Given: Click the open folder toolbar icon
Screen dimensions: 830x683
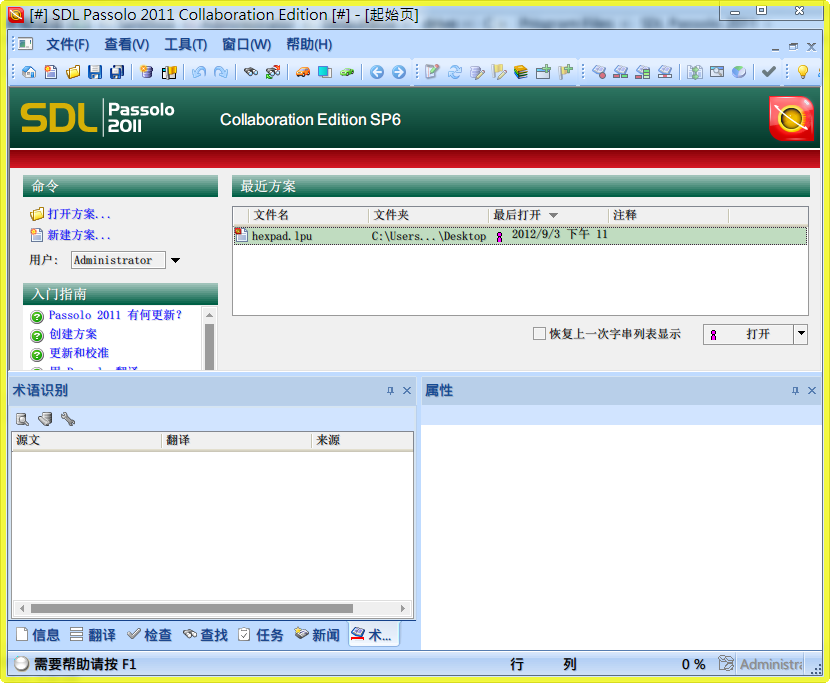Looking at the screenshot, I should click(73, 72).
